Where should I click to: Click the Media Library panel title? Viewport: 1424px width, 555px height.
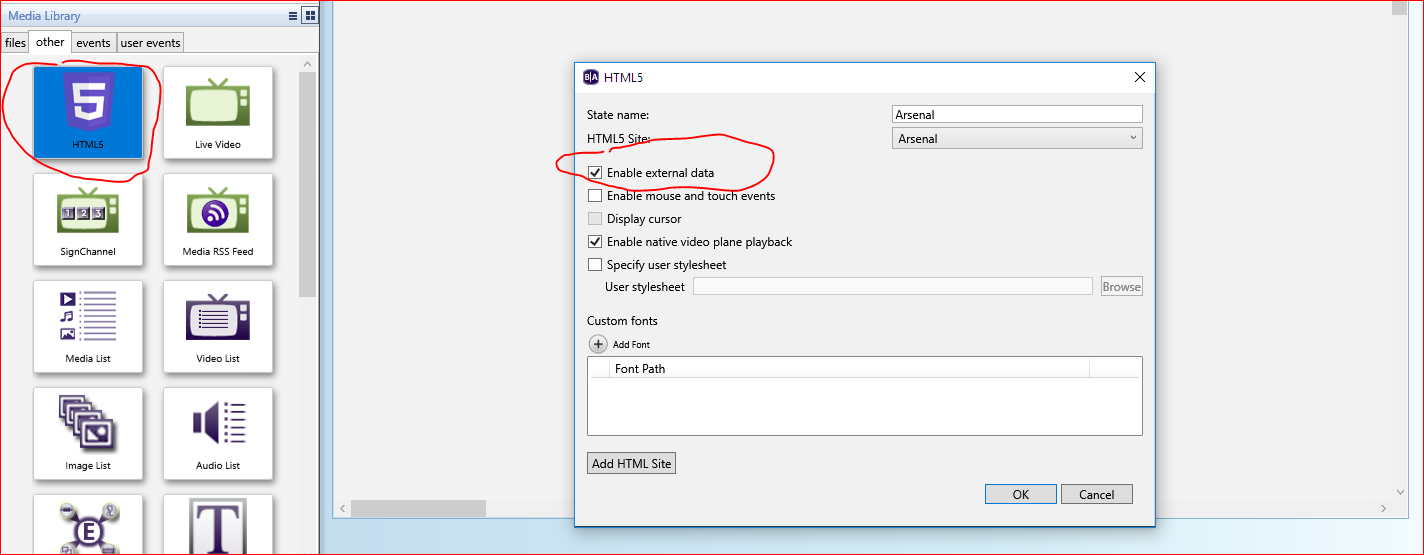pos(44,16)
